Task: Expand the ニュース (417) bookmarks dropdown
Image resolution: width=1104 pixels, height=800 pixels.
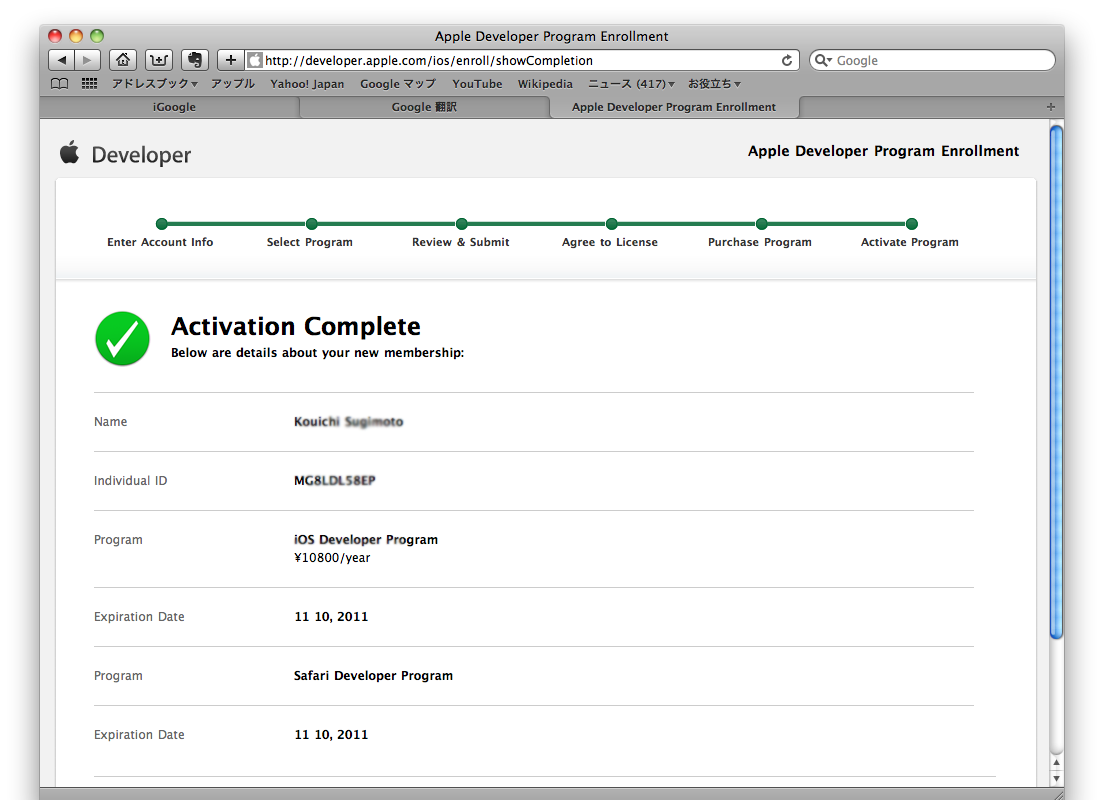Action: (x=631, y=84)
